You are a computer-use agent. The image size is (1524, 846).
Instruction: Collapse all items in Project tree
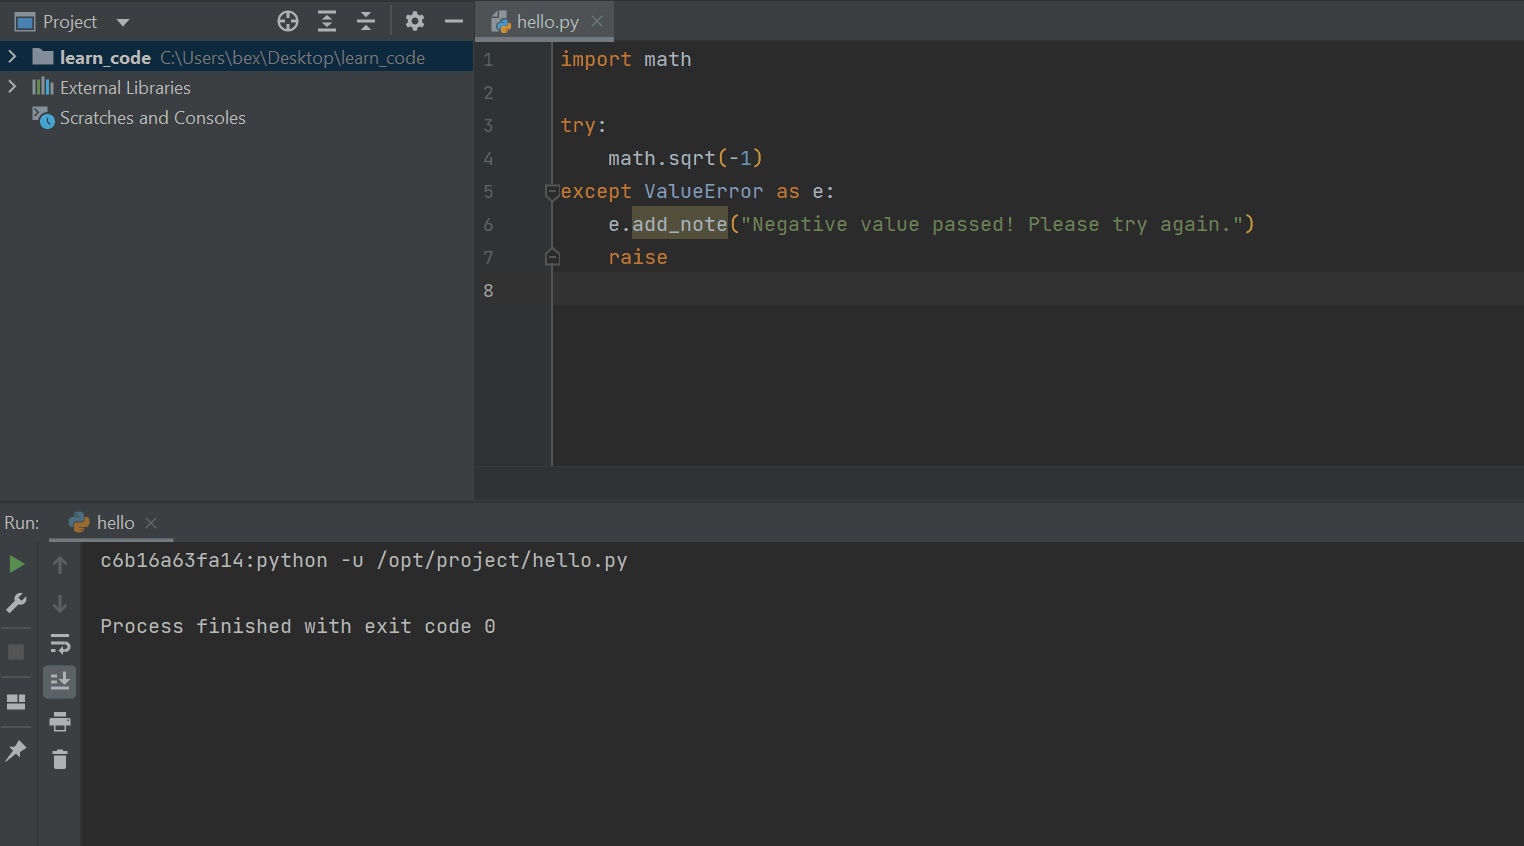click(x=366, y=21)
